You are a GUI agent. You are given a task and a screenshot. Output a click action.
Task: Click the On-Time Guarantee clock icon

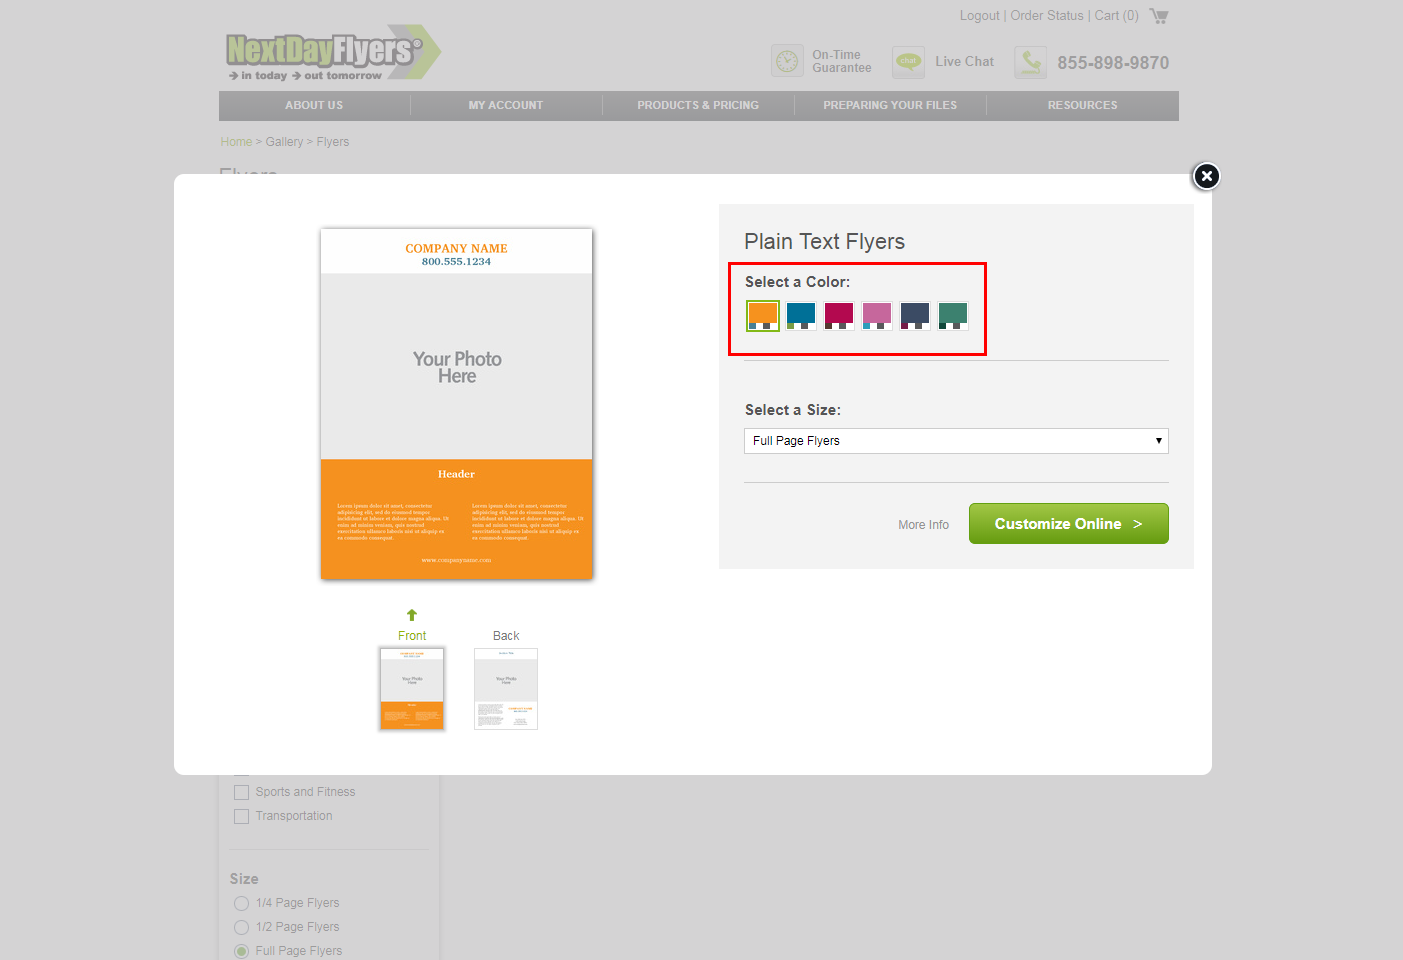click(x=787, y=61)
